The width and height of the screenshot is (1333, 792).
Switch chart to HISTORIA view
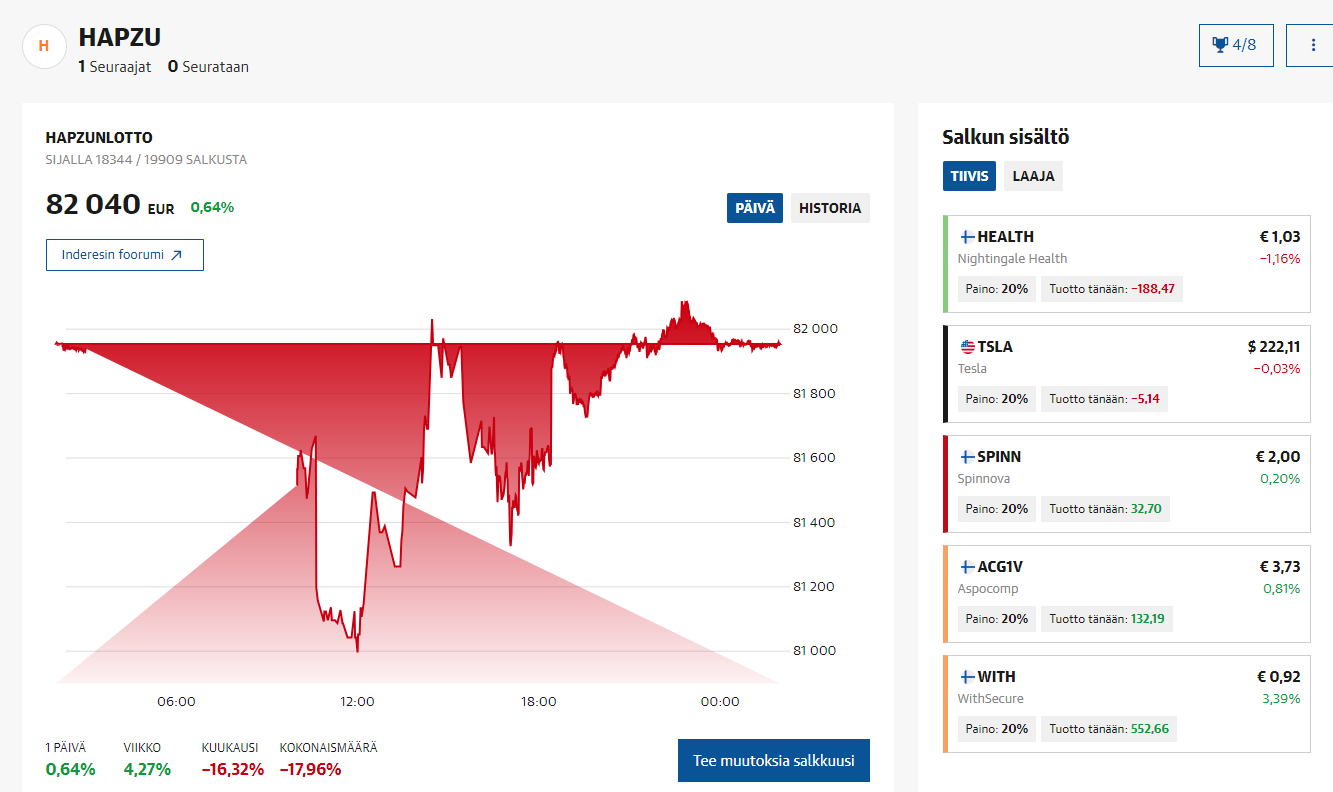(x=829, y=208)
